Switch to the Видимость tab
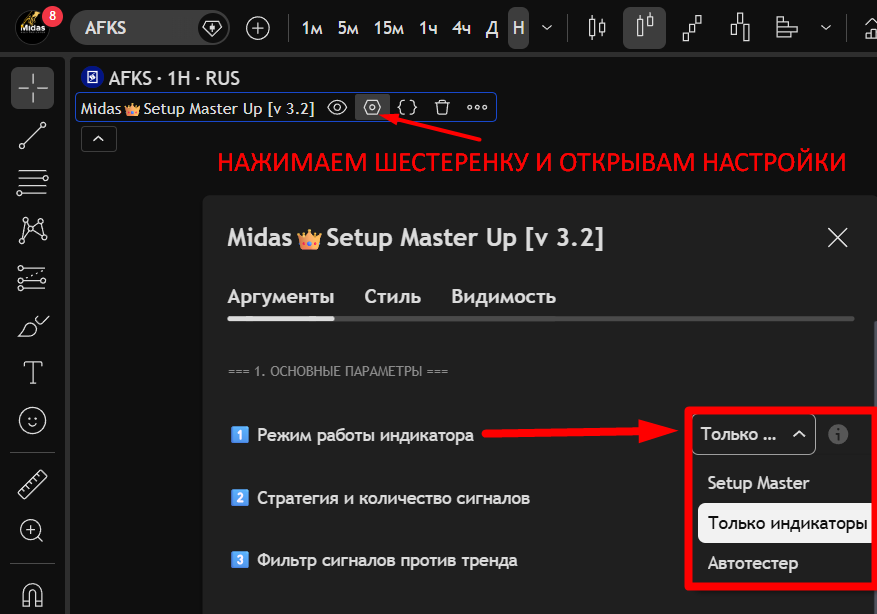 (x=503, y=297)
